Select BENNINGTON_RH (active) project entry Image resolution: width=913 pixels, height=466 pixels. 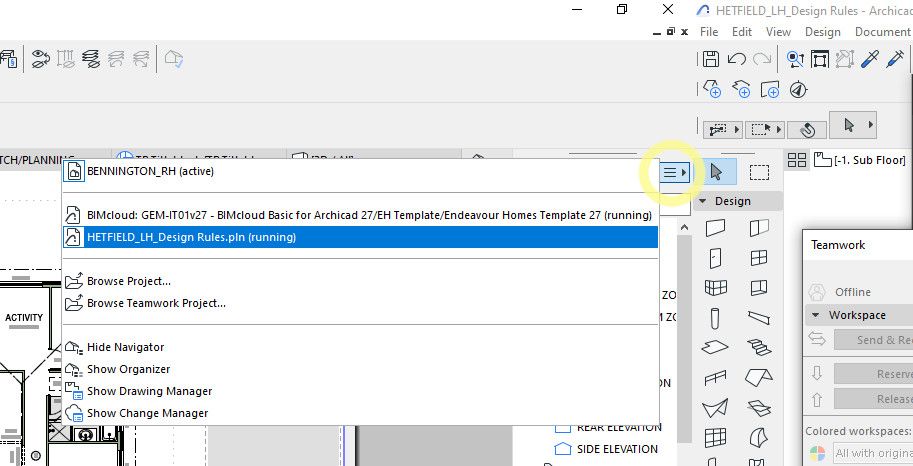(360, 171)
